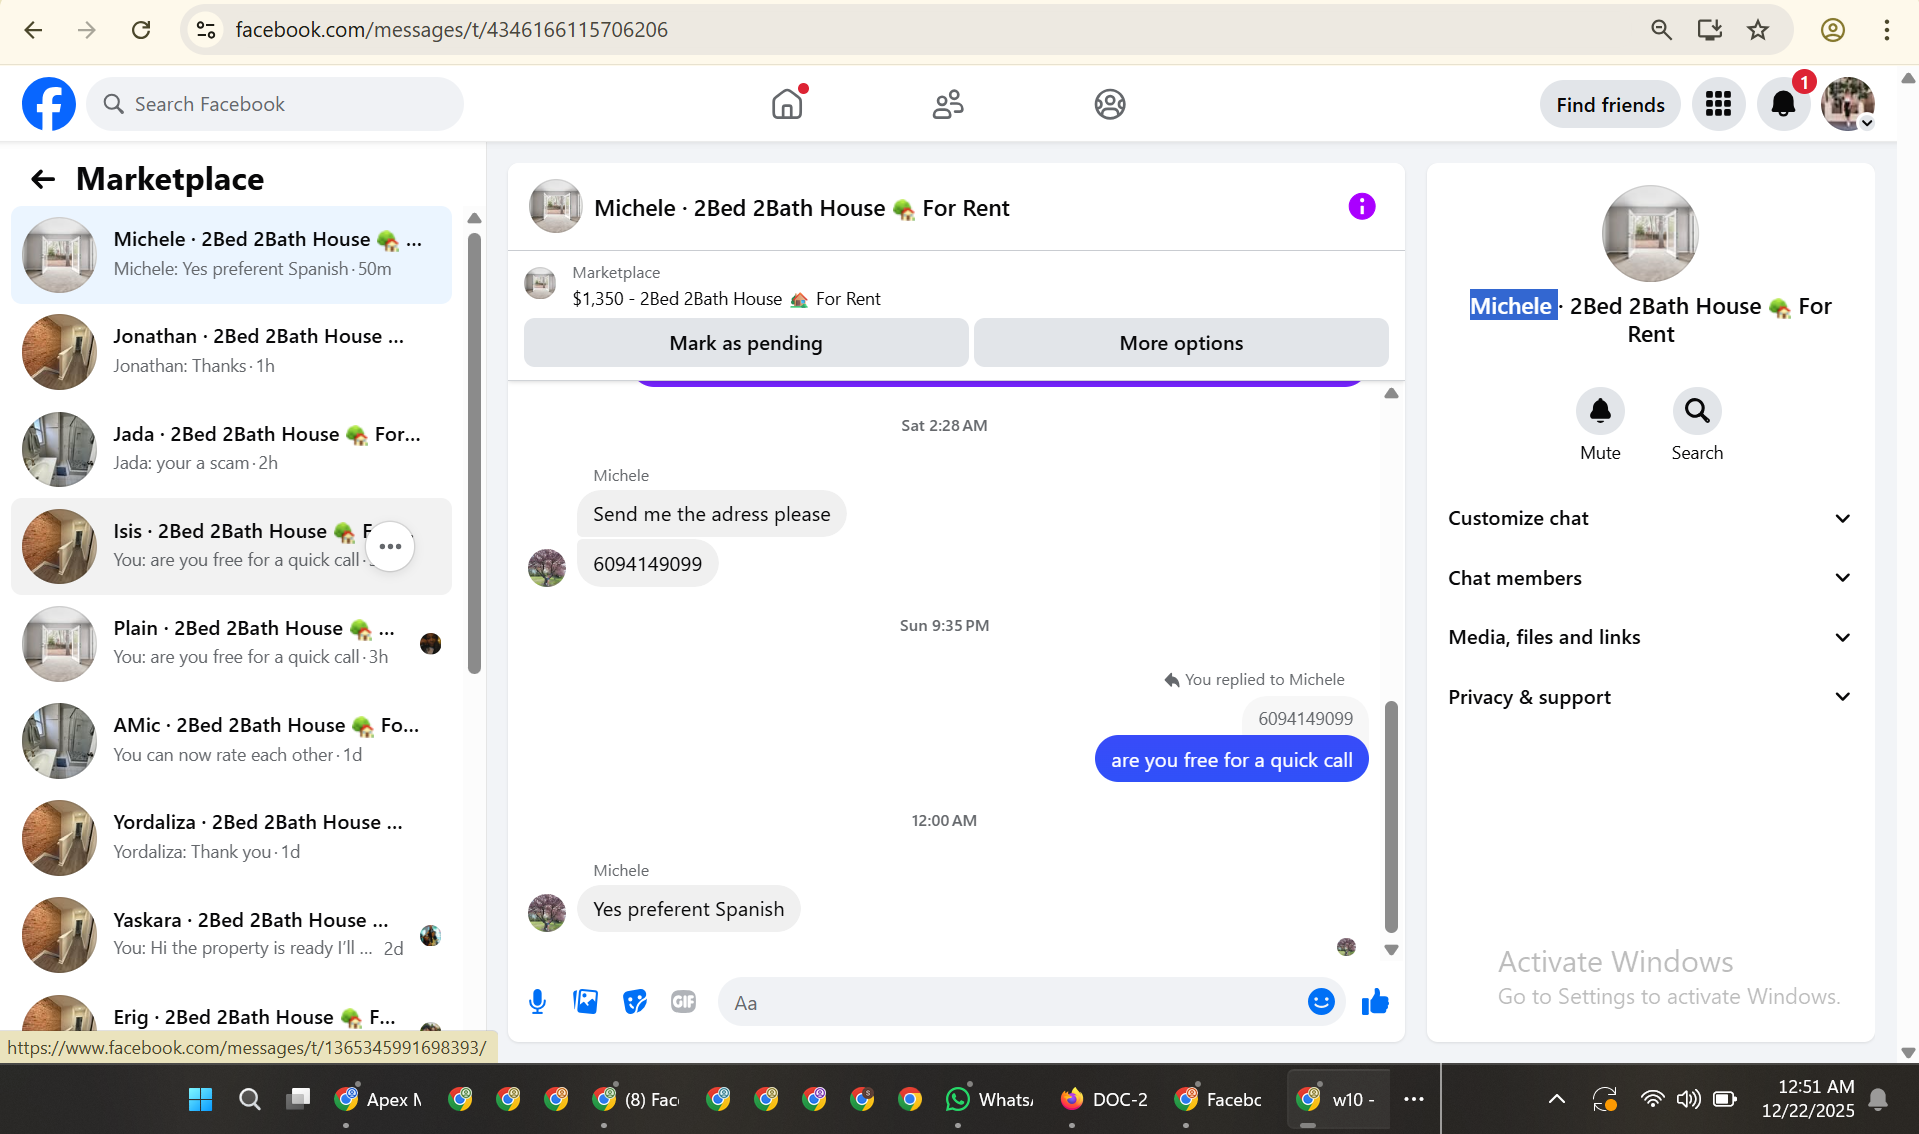1919x1134 pixels.
Task: Choose a sticker with the sticker icon
Action: click(x=635, y=1002)
